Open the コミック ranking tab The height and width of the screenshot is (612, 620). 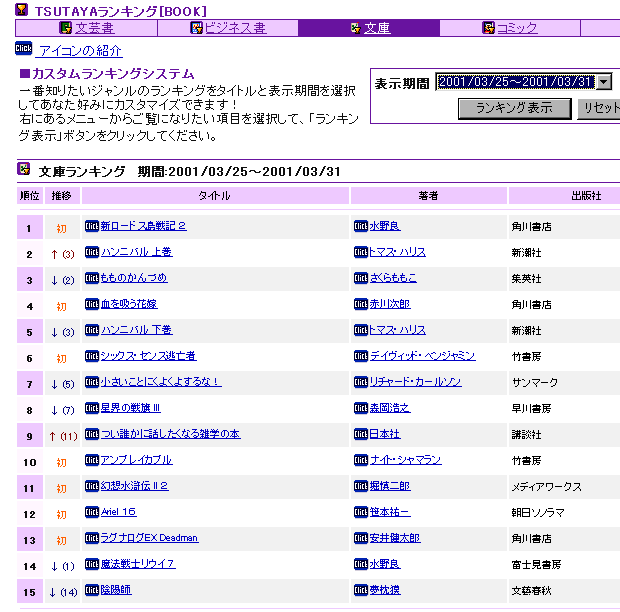pyautogui.click(x=517, y=28)
